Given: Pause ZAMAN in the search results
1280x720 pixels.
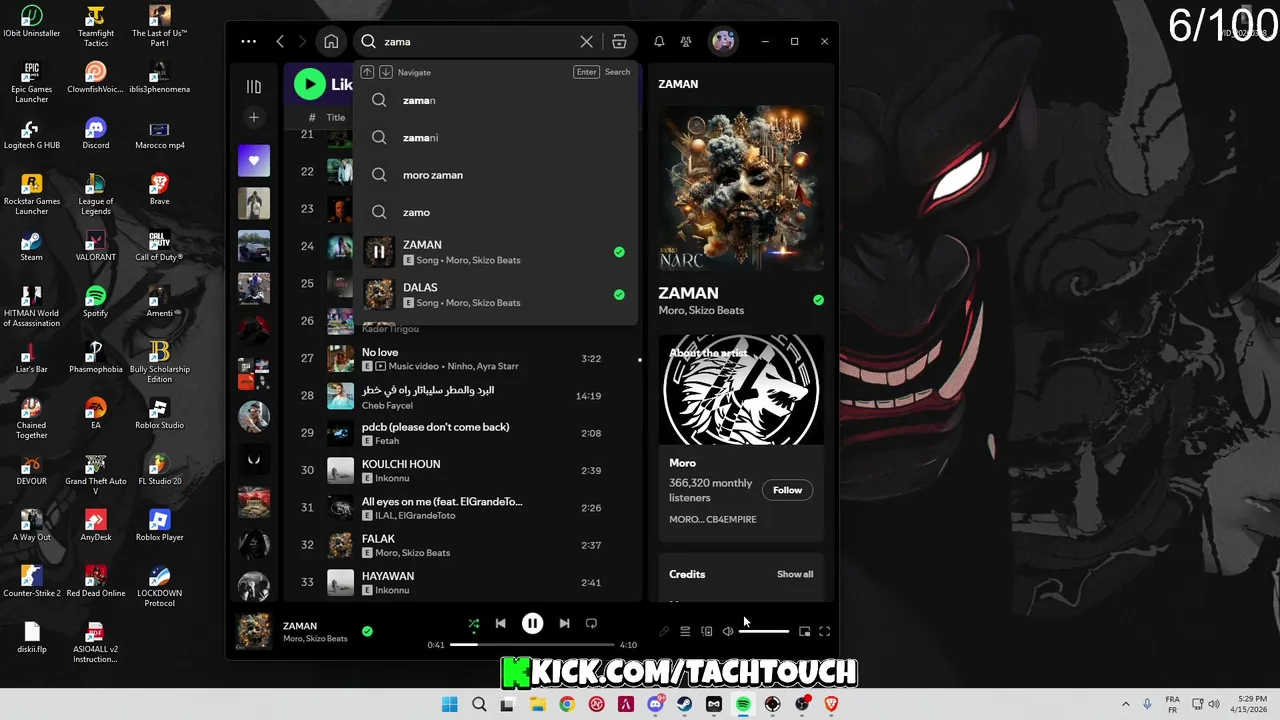Looking at the screenshot, I should point(379,252).
